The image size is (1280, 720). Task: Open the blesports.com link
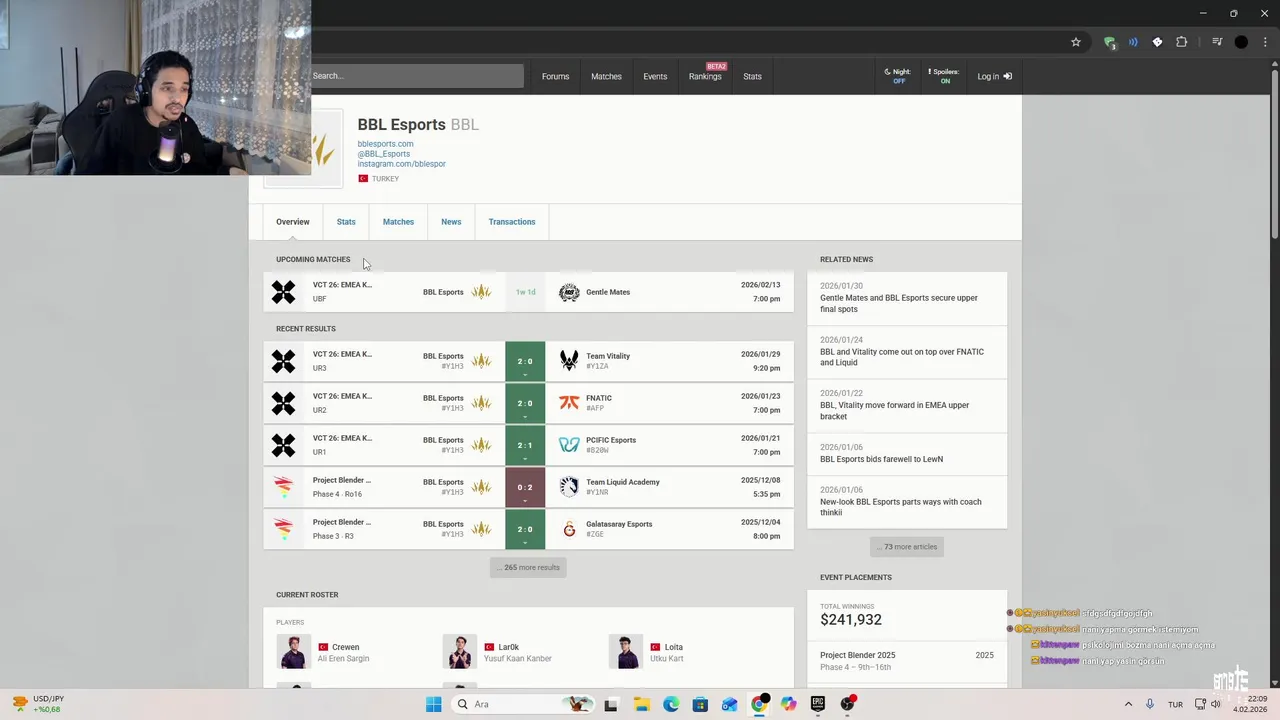pyautogui.click(x=385, y=144)
